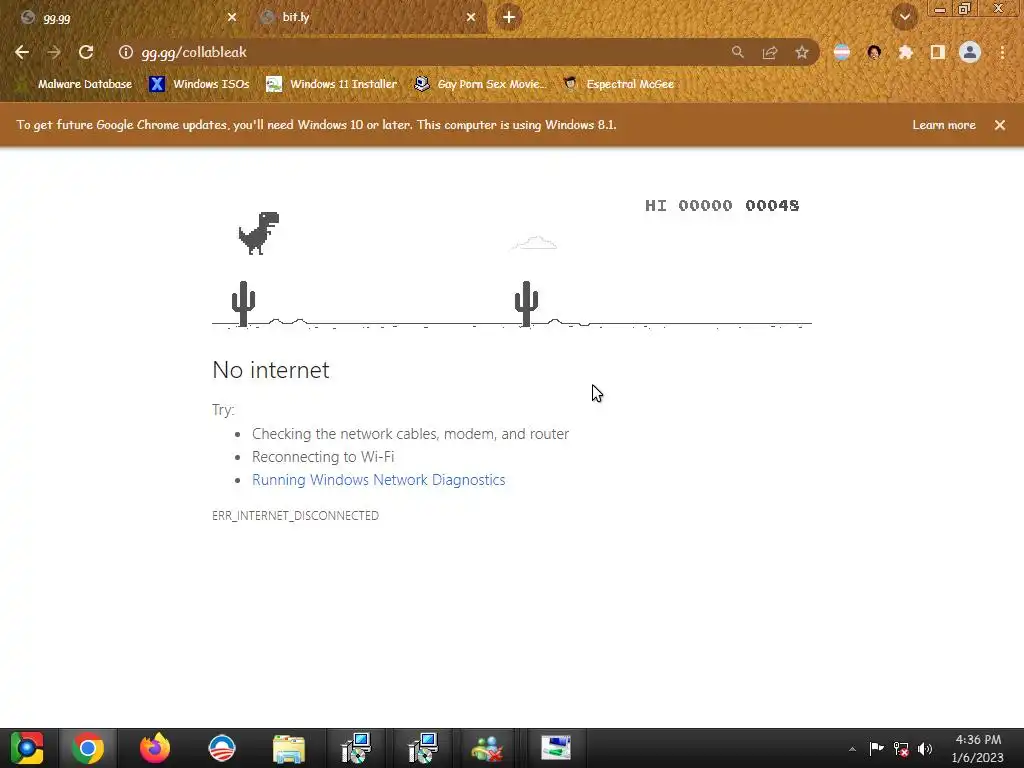Image resolution: width=1024 pixels, height=768 pixels.
Task: Show hidden system tray icons
Action: 852,749
